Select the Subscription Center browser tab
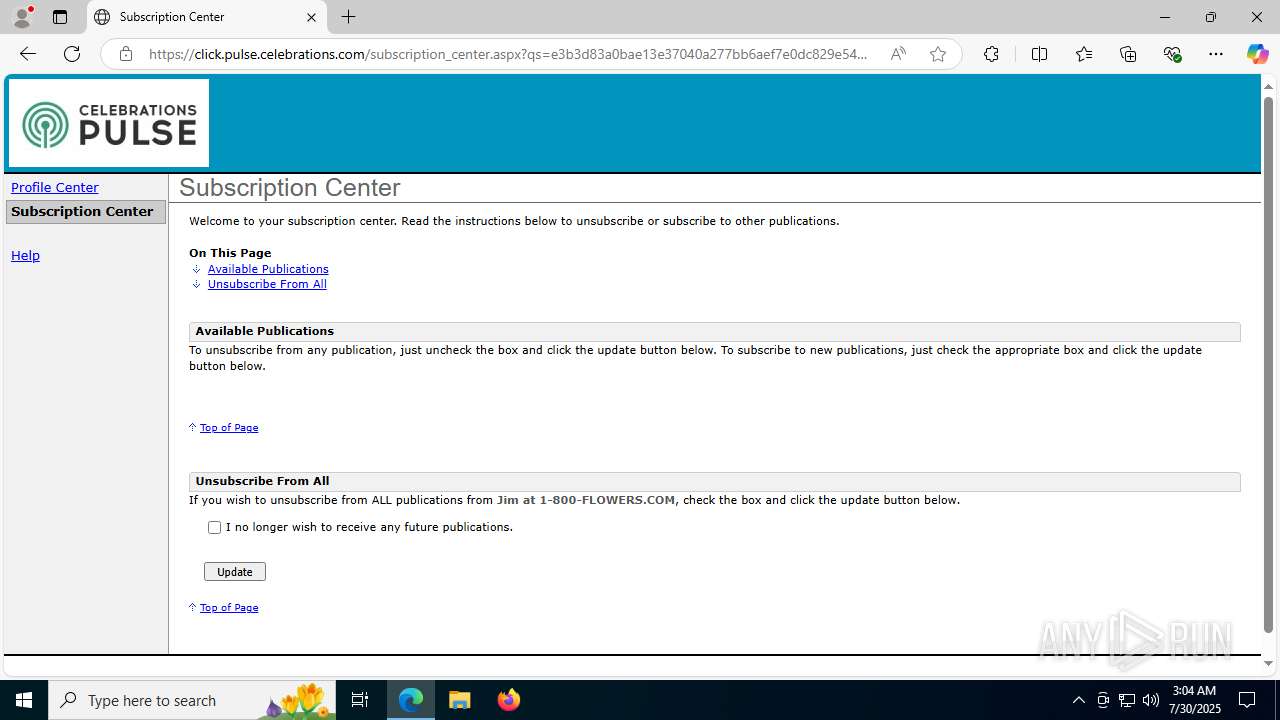This screenshot has width=1280, height=720. tap(206, 17)
